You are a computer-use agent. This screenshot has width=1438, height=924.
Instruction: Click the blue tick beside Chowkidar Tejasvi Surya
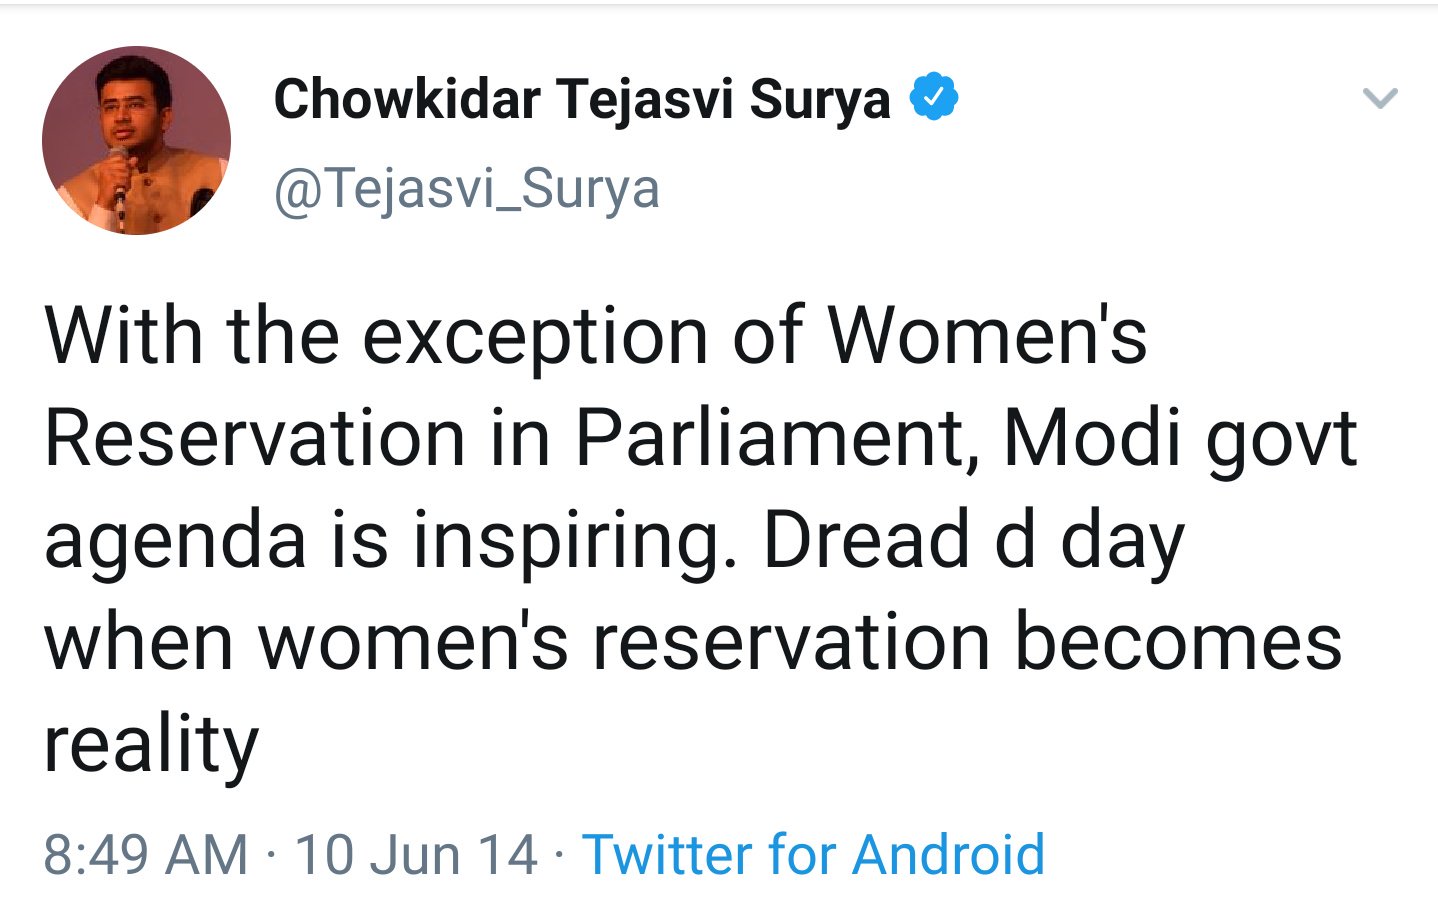pyautogui.click(x=935, y=96)
